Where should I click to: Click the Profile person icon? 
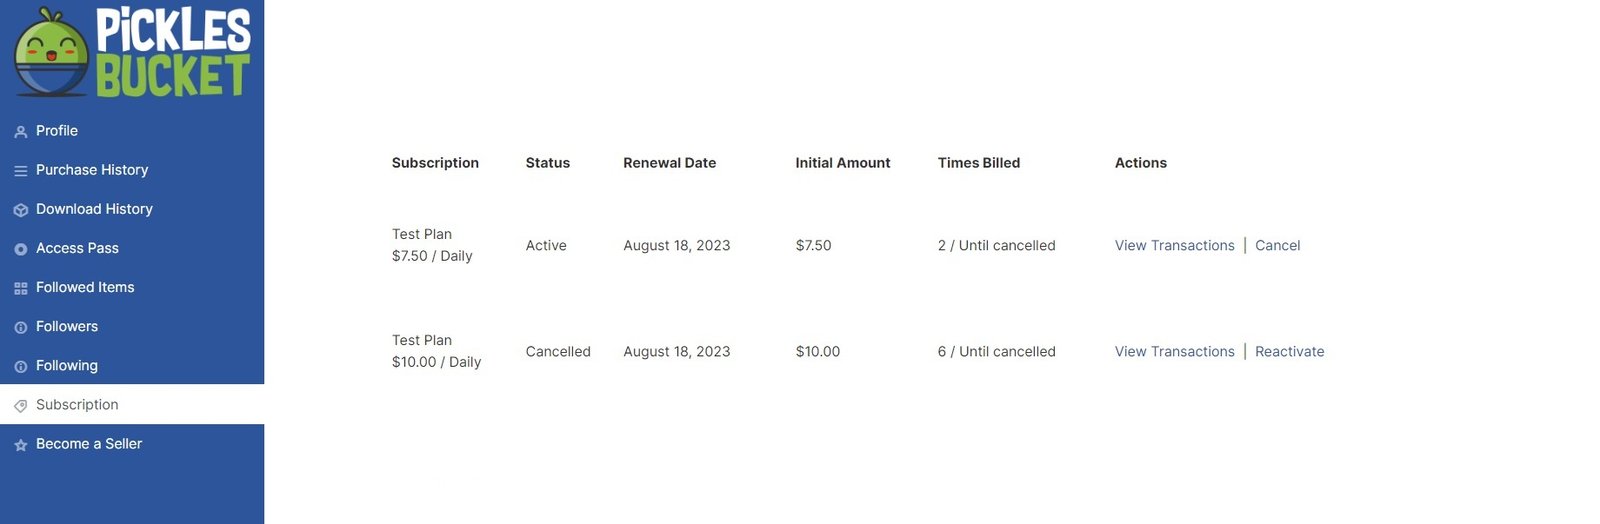20,132
